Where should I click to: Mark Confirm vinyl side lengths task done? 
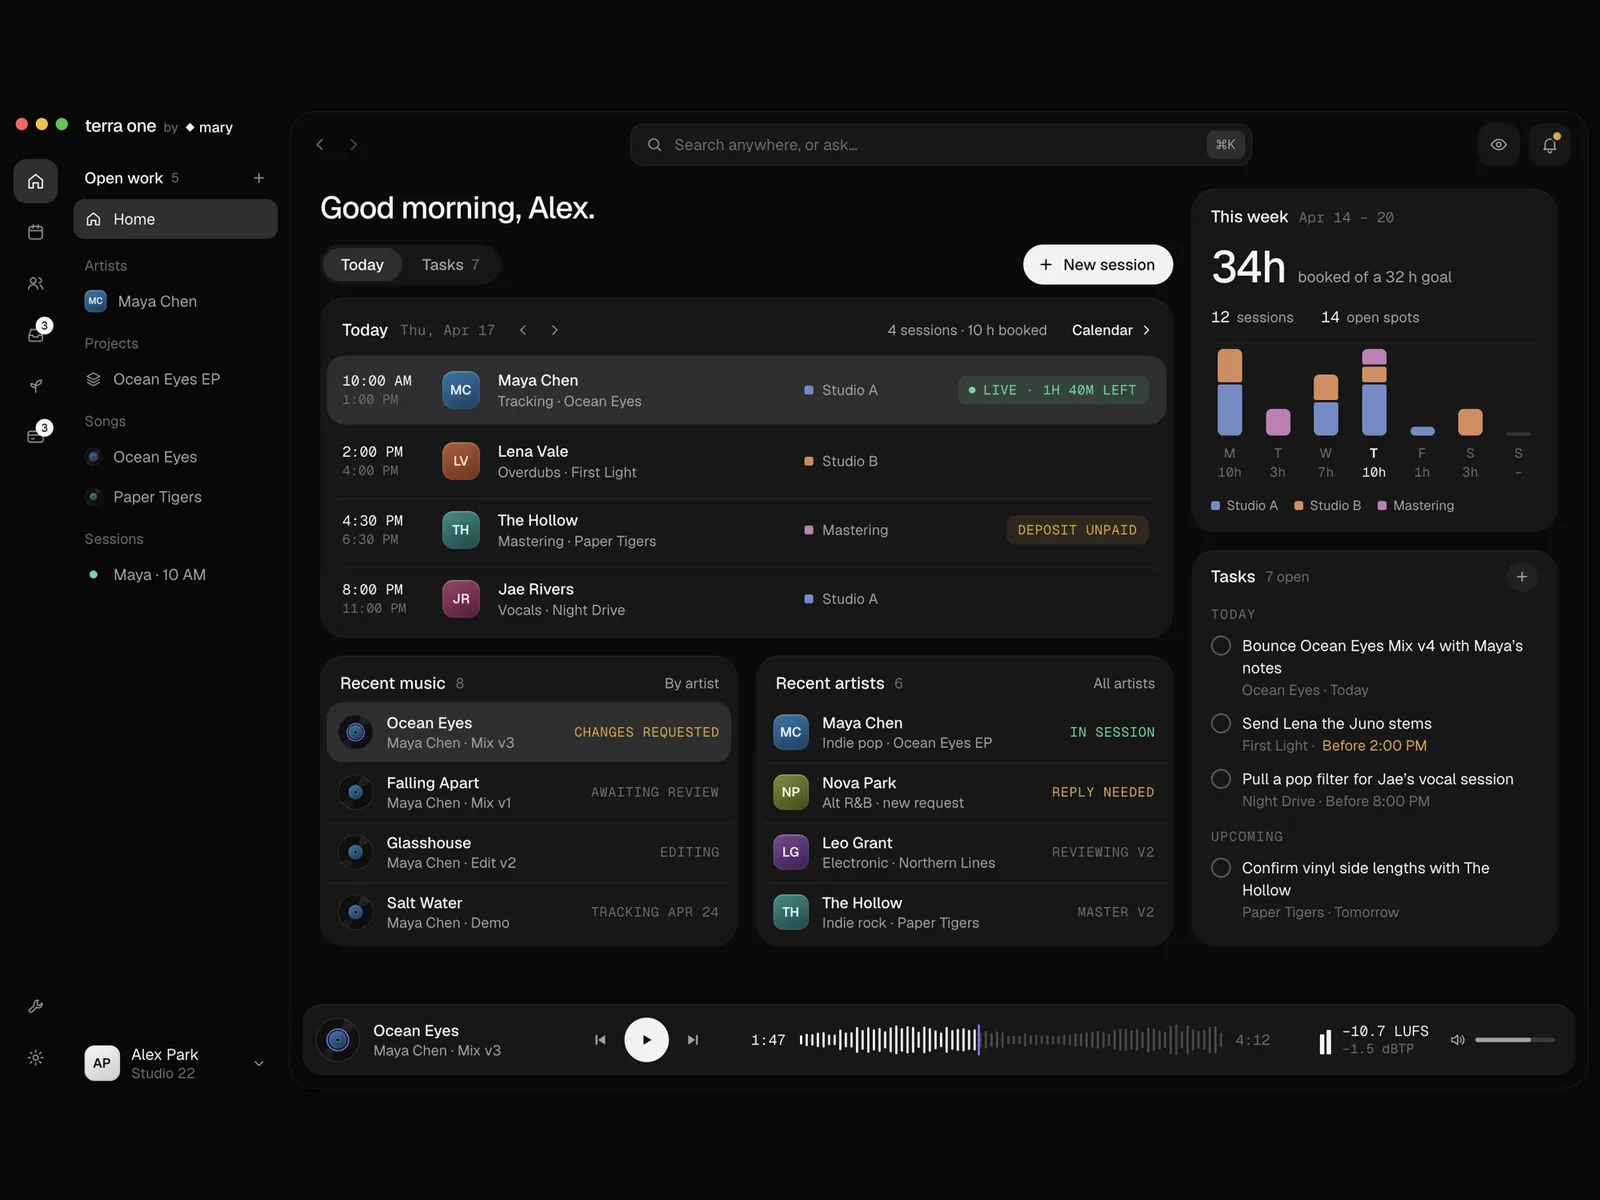(1221, 868)
